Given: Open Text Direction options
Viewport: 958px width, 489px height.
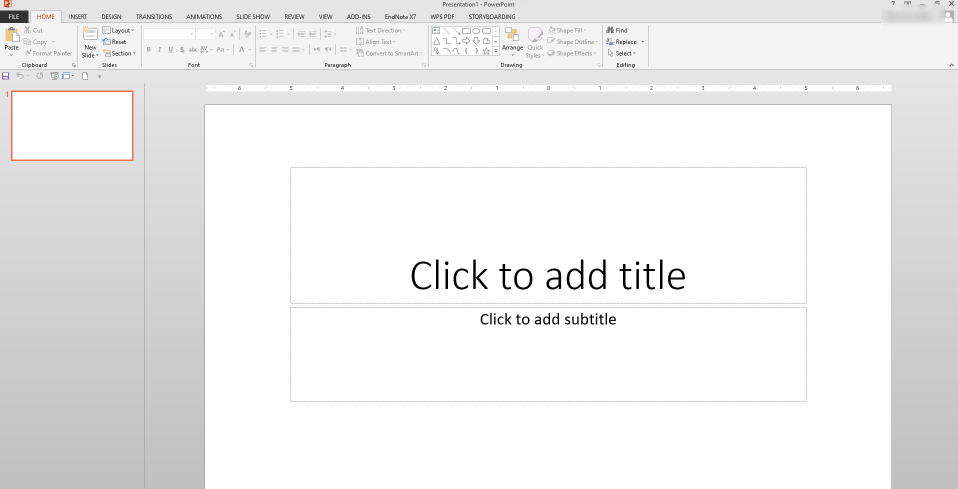Looking at the screenshot, I should click(x=381, y=30).
